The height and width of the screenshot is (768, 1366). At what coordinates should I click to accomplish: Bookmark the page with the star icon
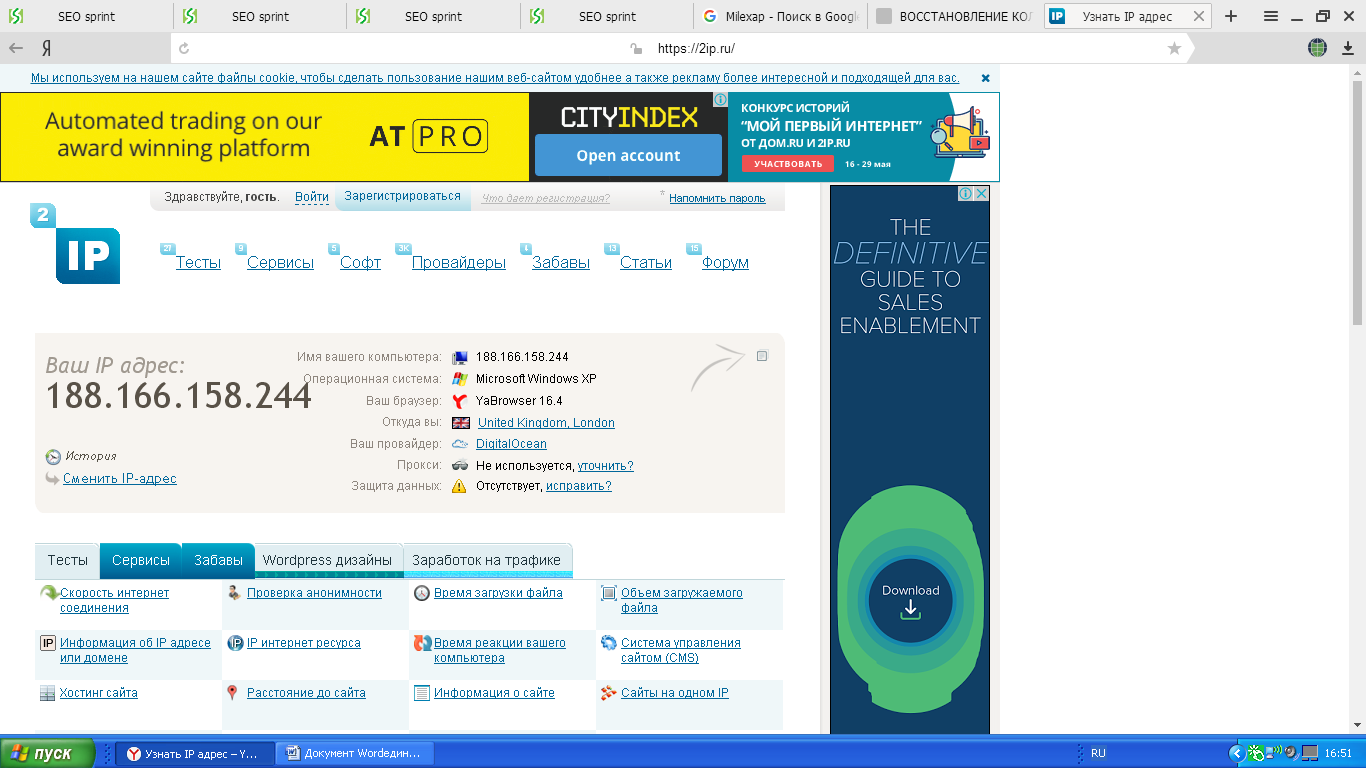[x=1174, y=48]
